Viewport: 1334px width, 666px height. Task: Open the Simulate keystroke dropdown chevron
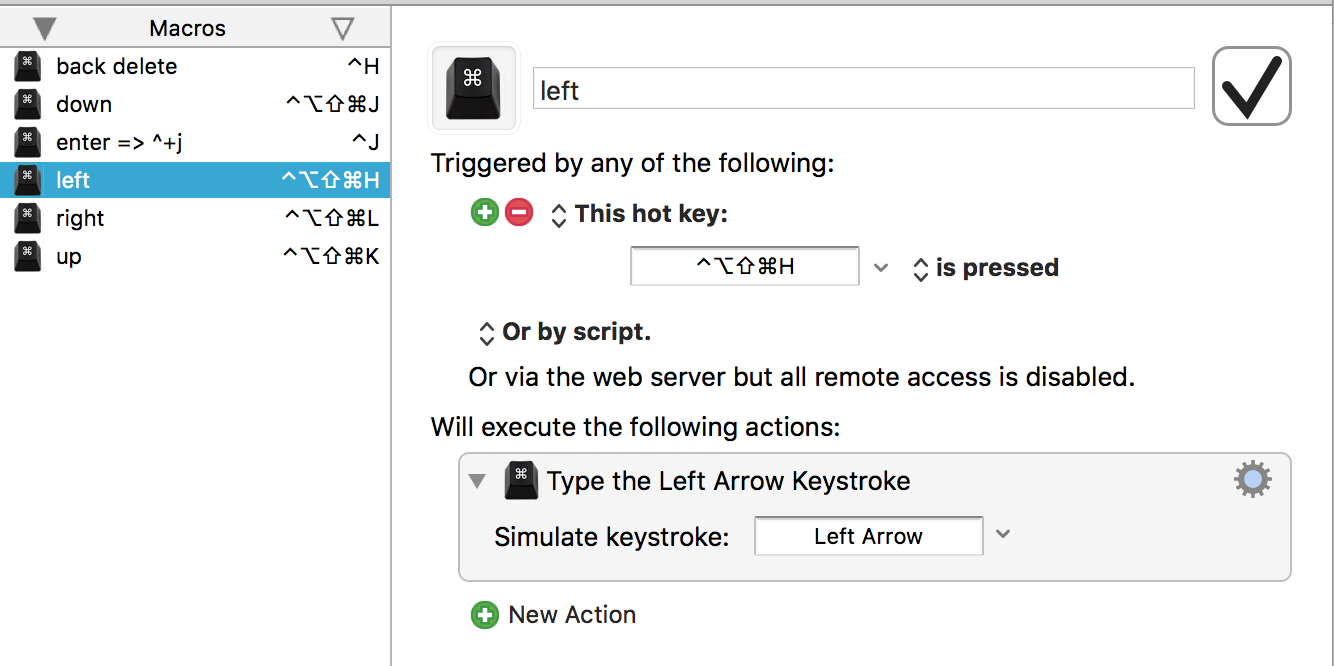[x=1003, y=535]
